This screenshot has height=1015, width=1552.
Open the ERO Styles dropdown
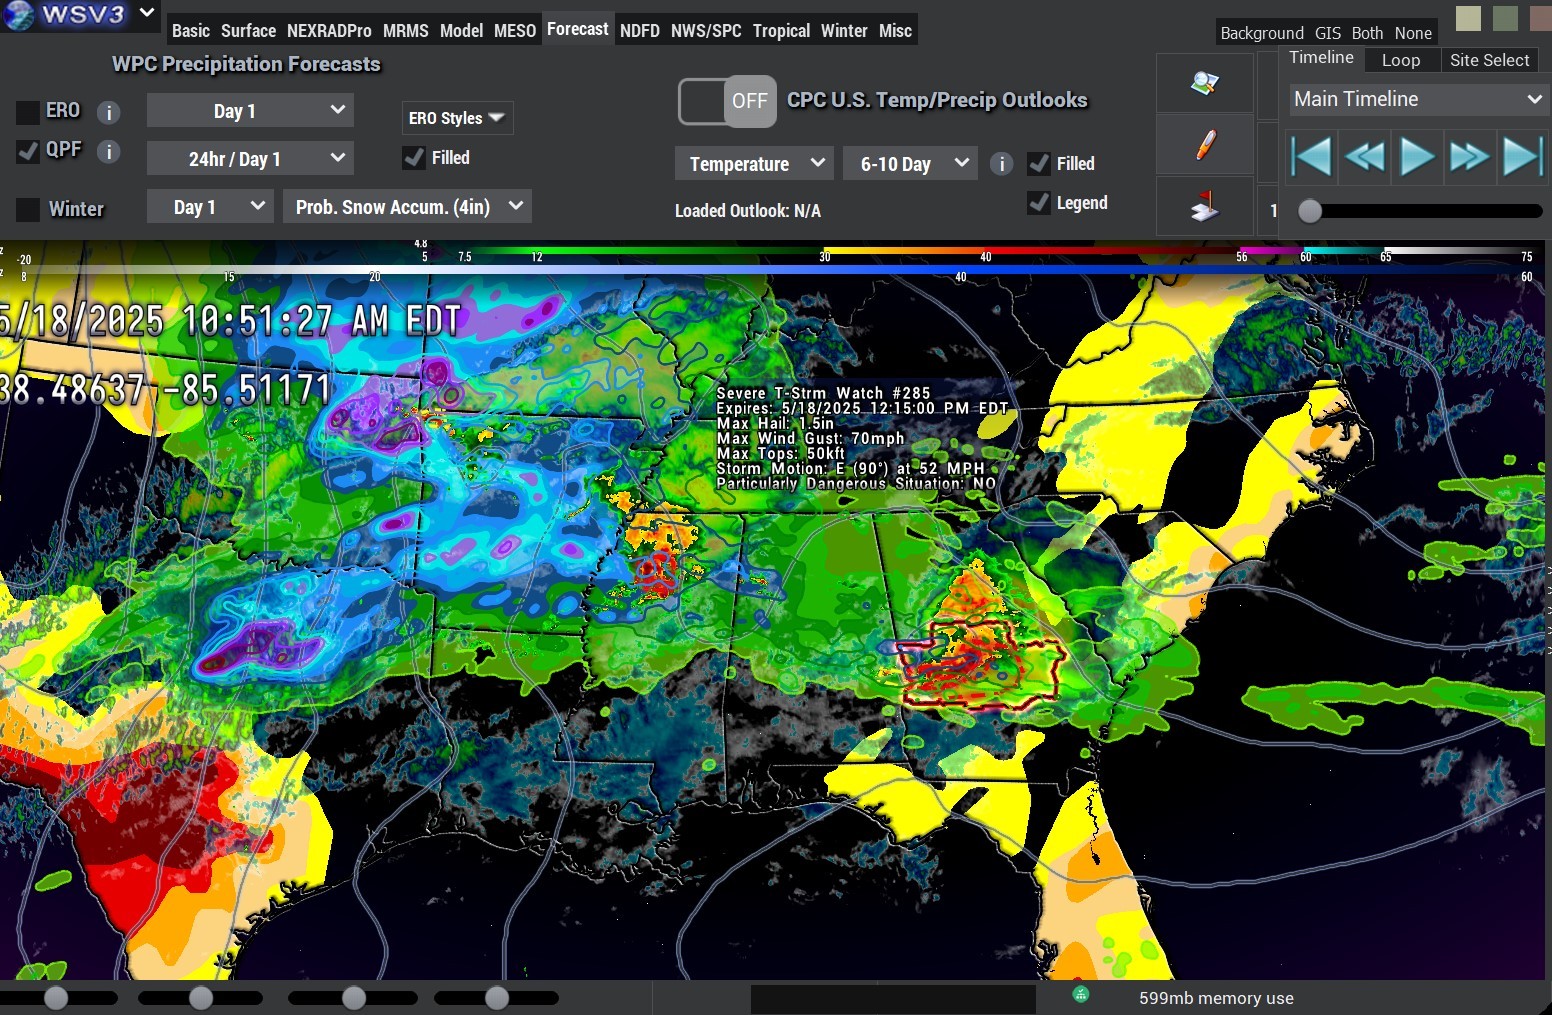[457, 118]
